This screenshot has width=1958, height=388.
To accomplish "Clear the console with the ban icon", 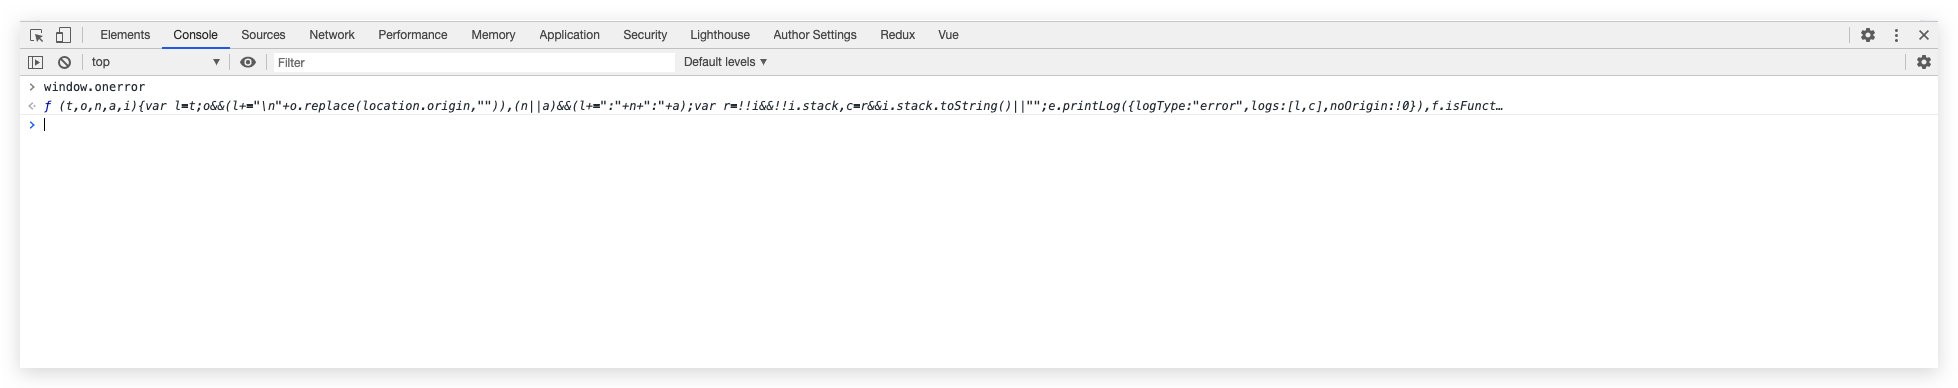I will coord(64,62).
